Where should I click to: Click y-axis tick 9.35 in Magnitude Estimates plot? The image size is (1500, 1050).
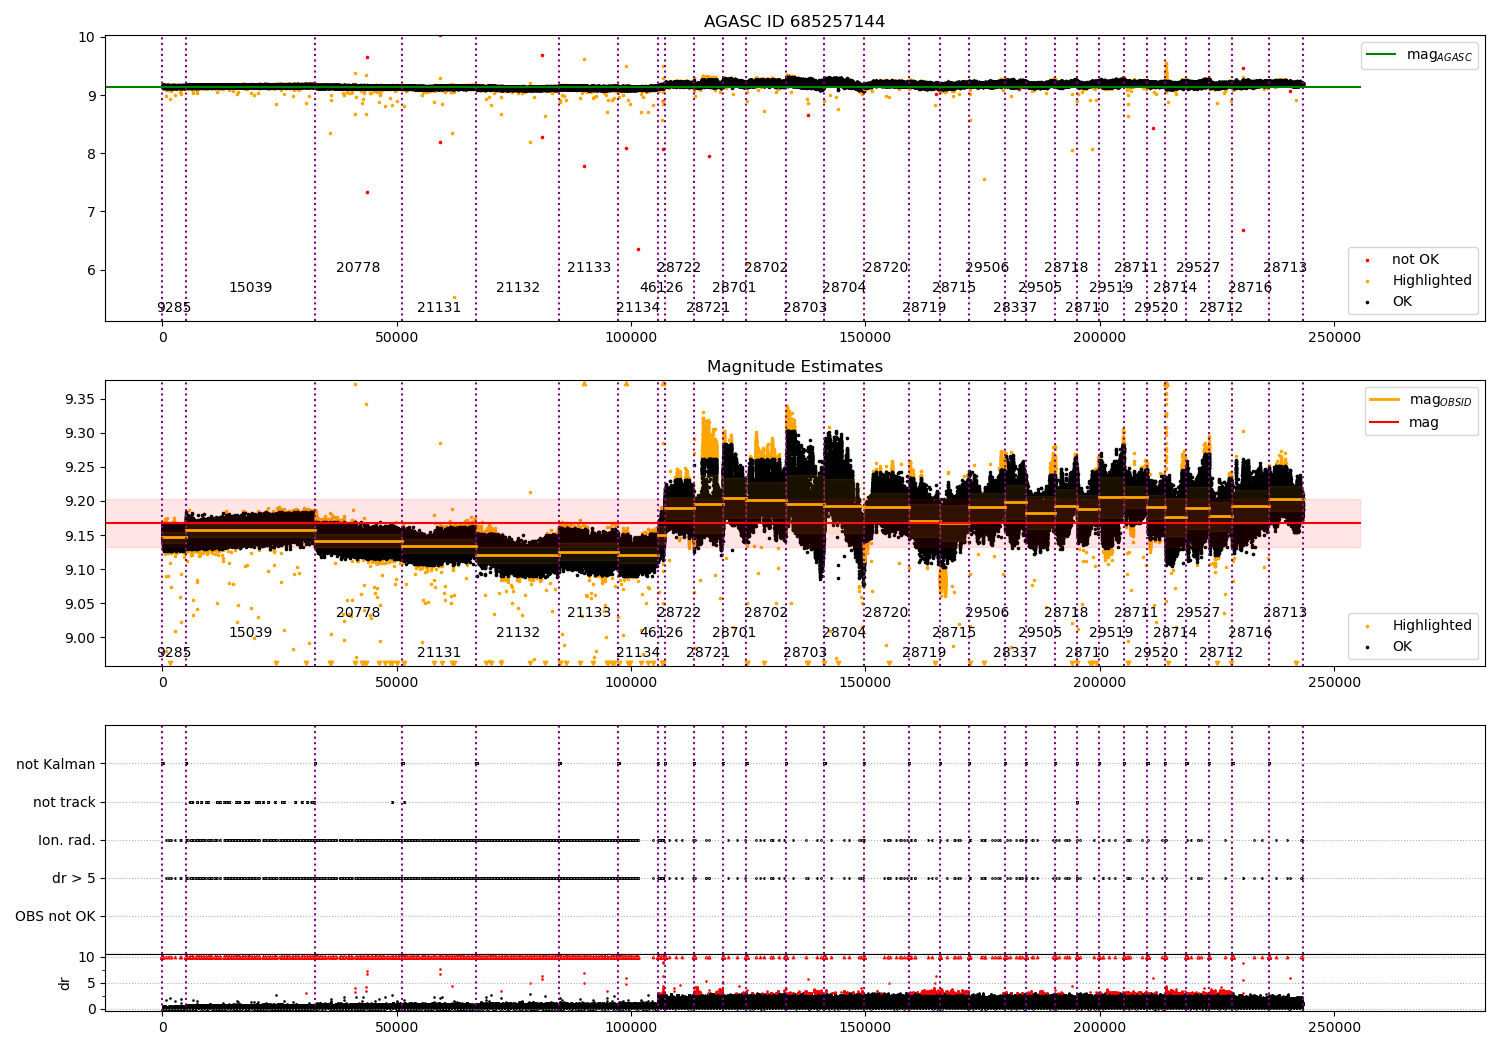79,400
